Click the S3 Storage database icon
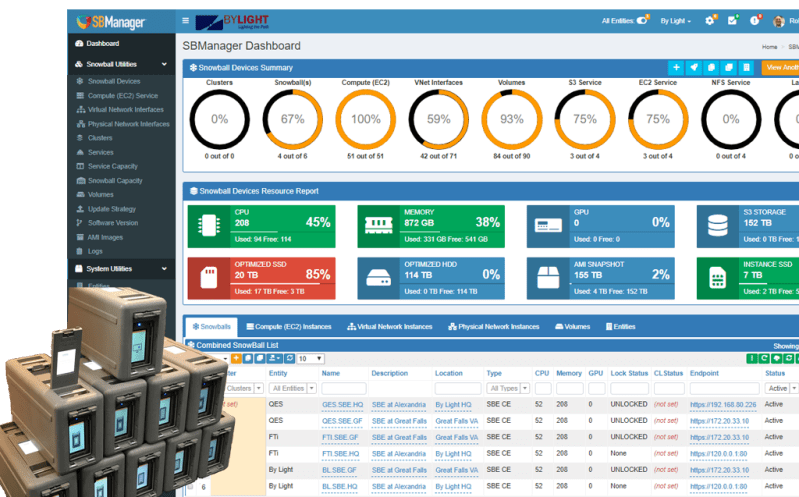Viewport: 799px width, 497px height. 717,226
